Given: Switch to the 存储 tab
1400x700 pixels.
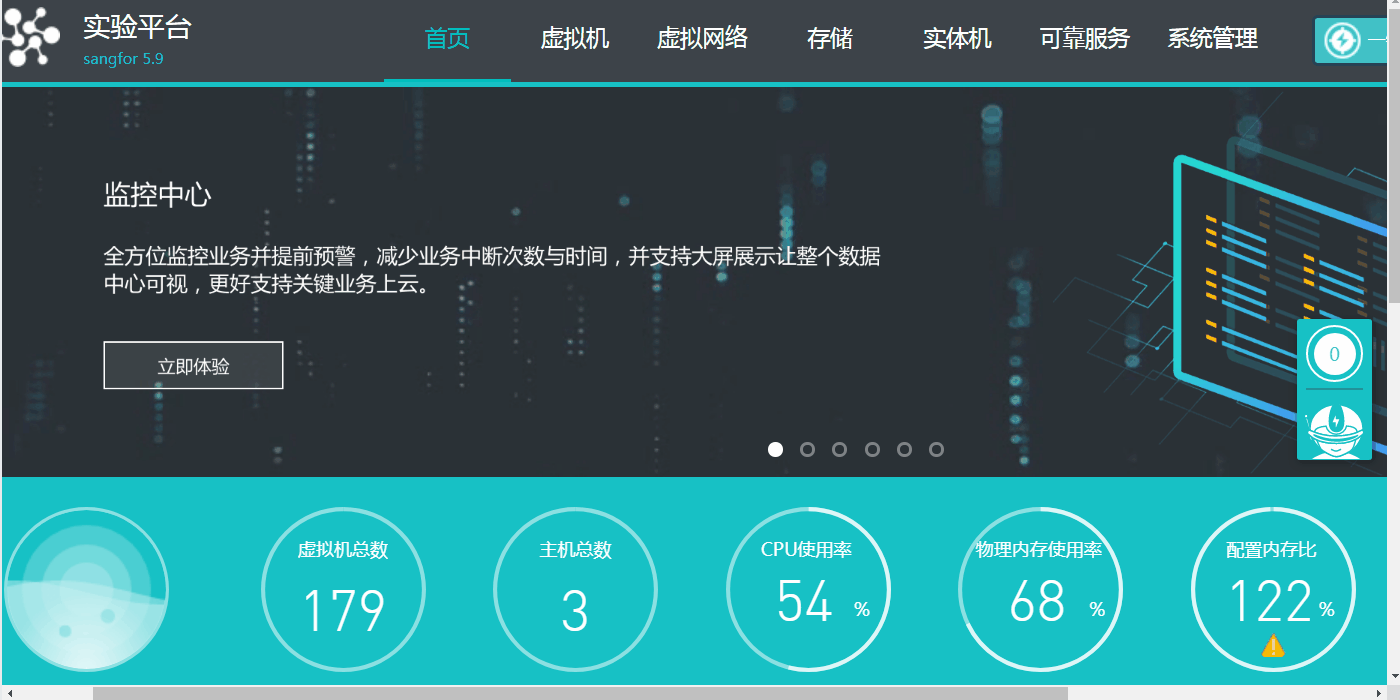Looking at the screenshot, I should (829, 40).
